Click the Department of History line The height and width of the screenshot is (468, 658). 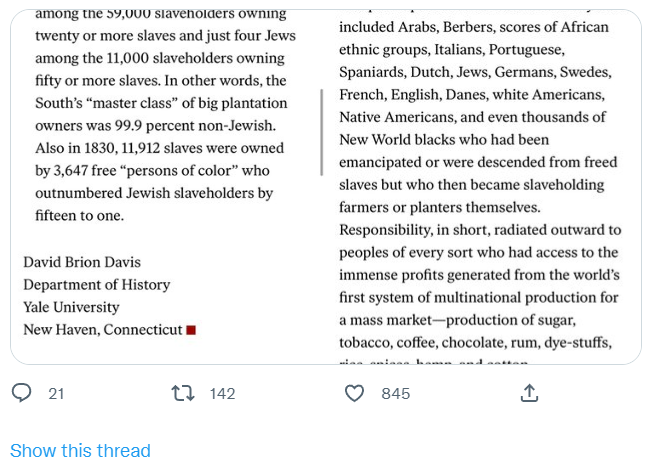point(97,285)
